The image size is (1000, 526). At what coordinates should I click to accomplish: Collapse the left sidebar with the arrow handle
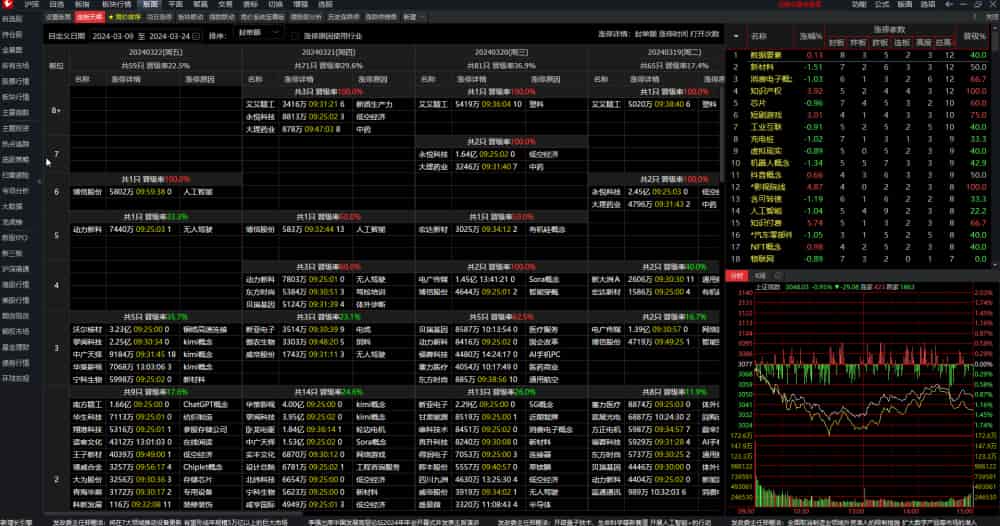pyautogui.click(x=40, y=182)
